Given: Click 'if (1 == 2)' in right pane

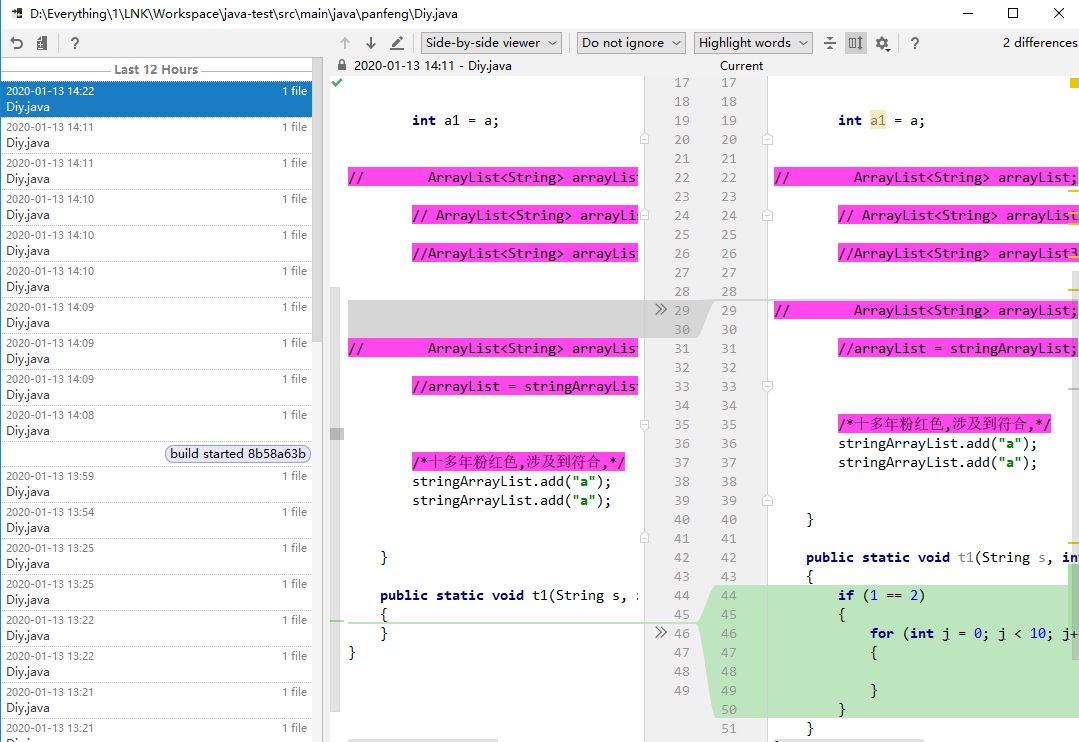Looking at the screenshot, I should point(882,595).
